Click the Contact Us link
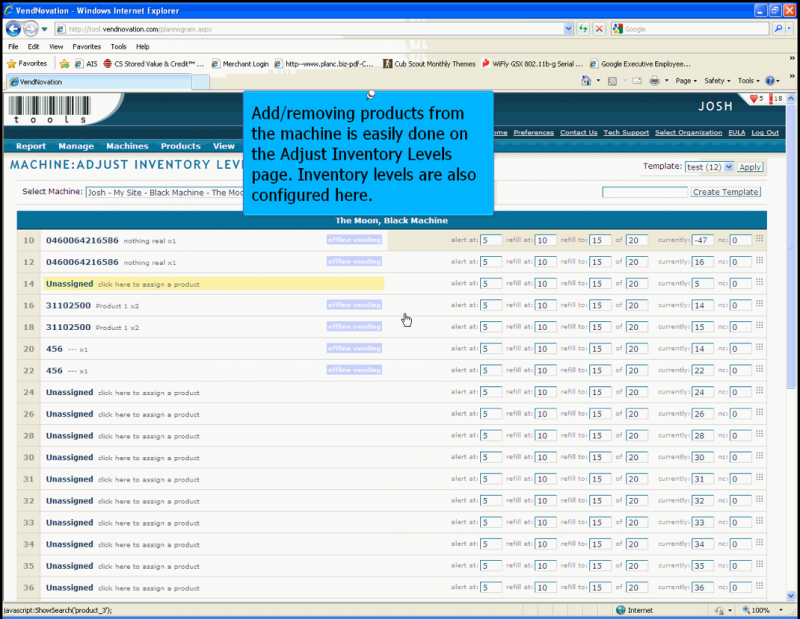 pyautogui.click(x=579, y=133)
